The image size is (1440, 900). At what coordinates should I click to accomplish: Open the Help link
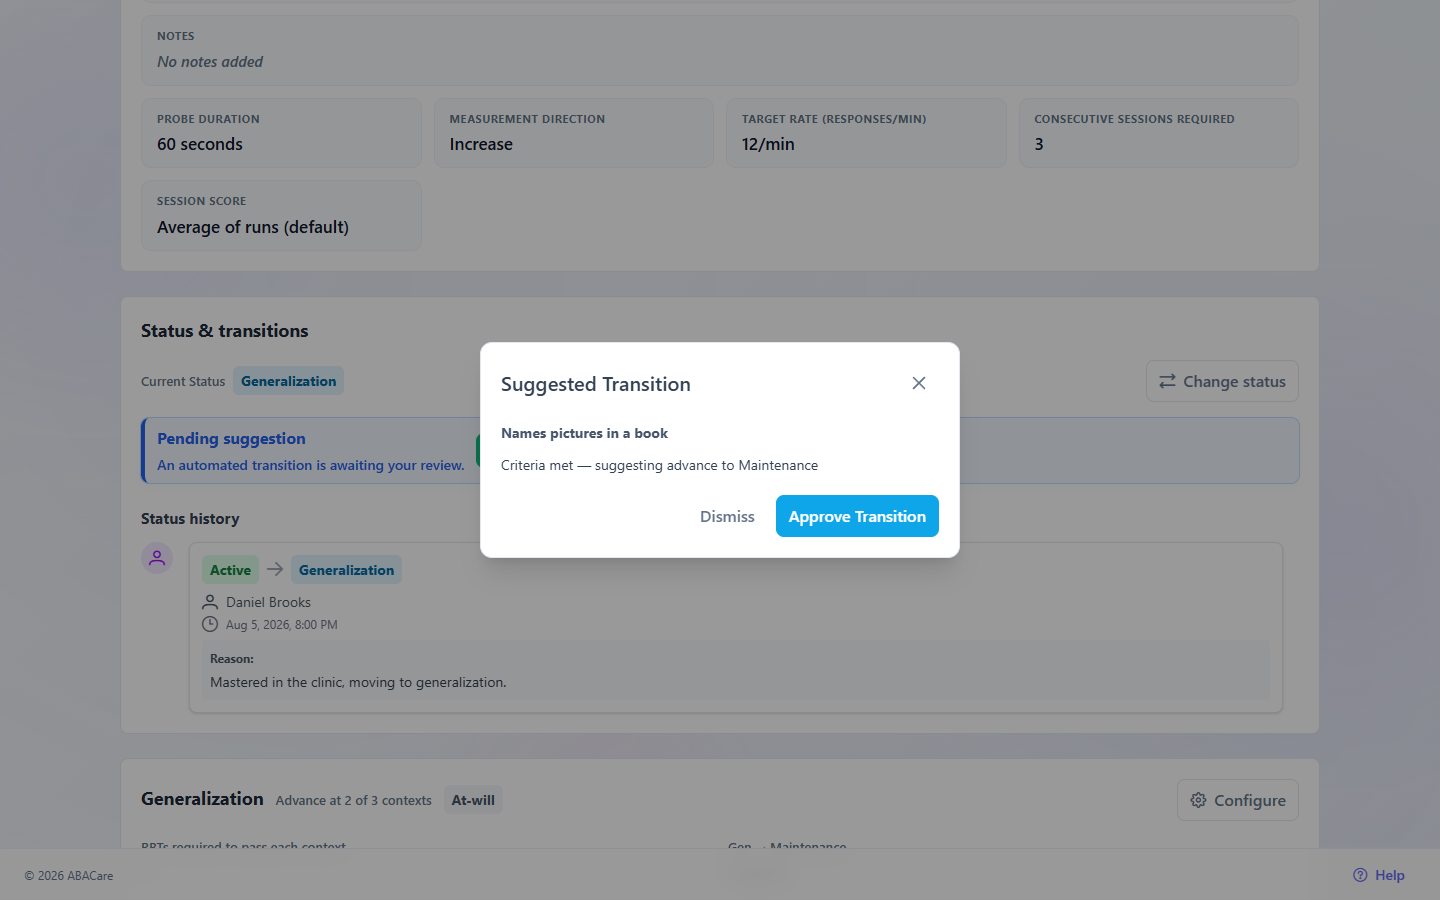click(1379, 875)
